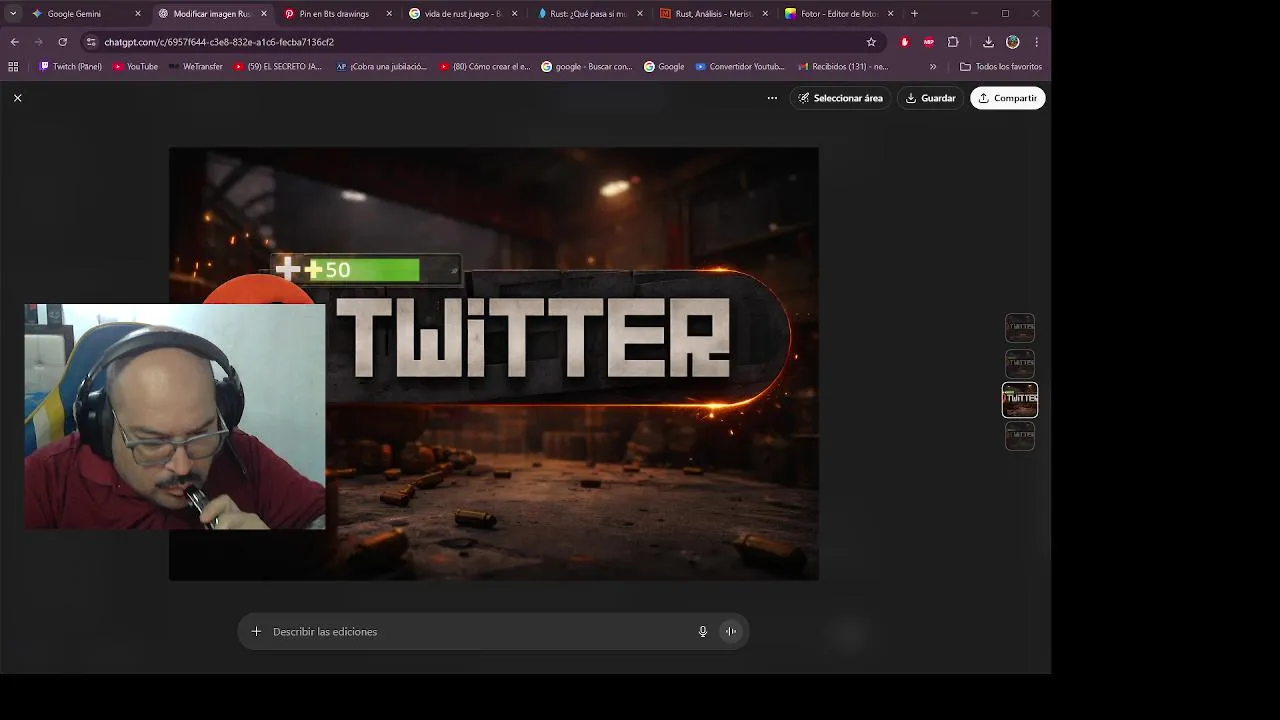Screen dimensions: 1280x720
Task: Switch to the Google Gemini tab
Action: (x=85, y=14)
